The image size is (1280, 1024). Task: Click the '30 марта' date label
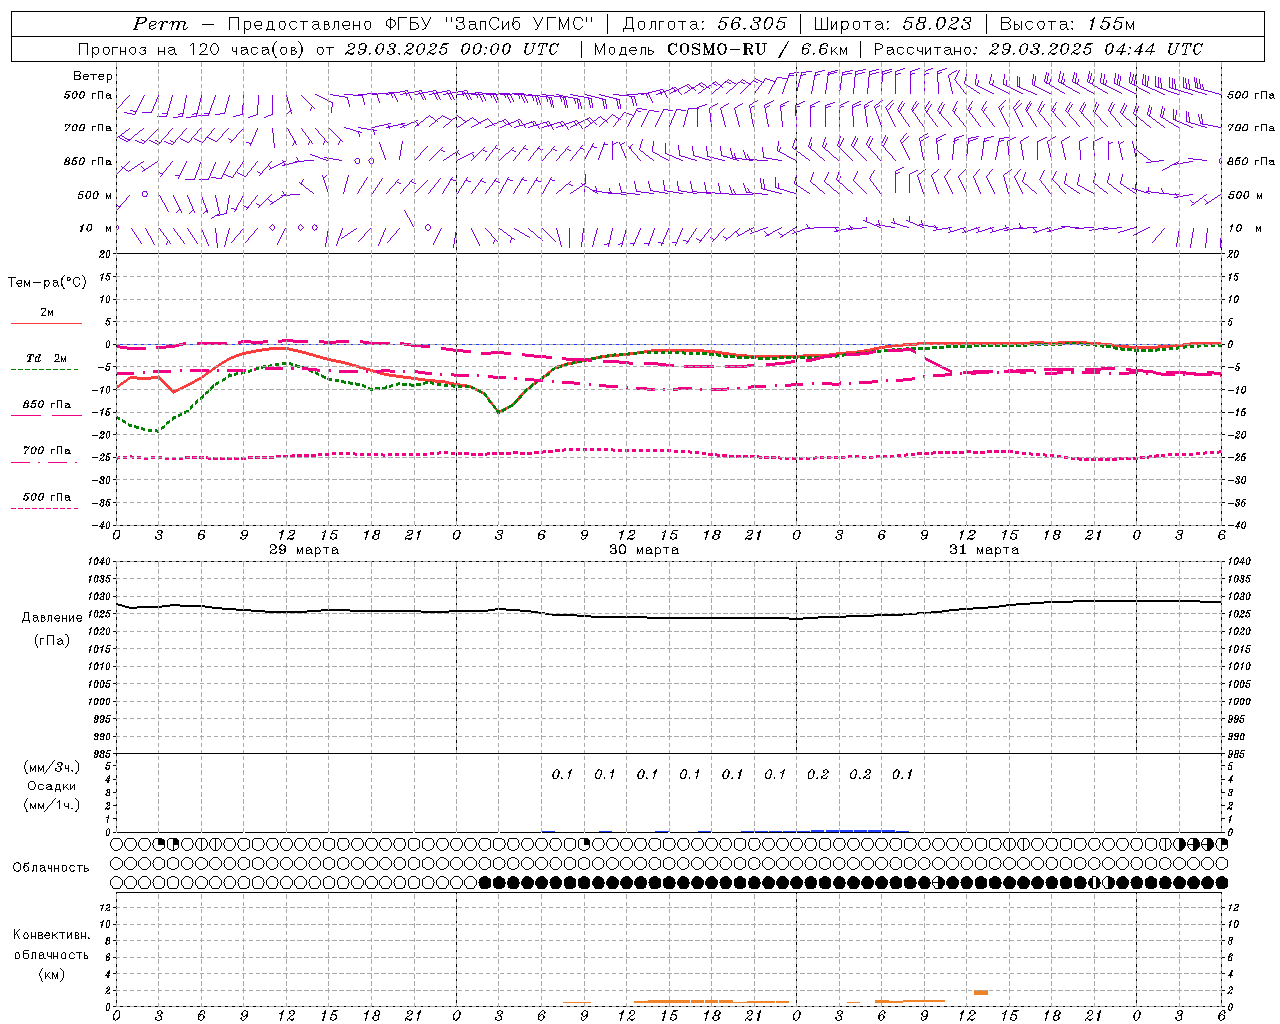(644, 550)
